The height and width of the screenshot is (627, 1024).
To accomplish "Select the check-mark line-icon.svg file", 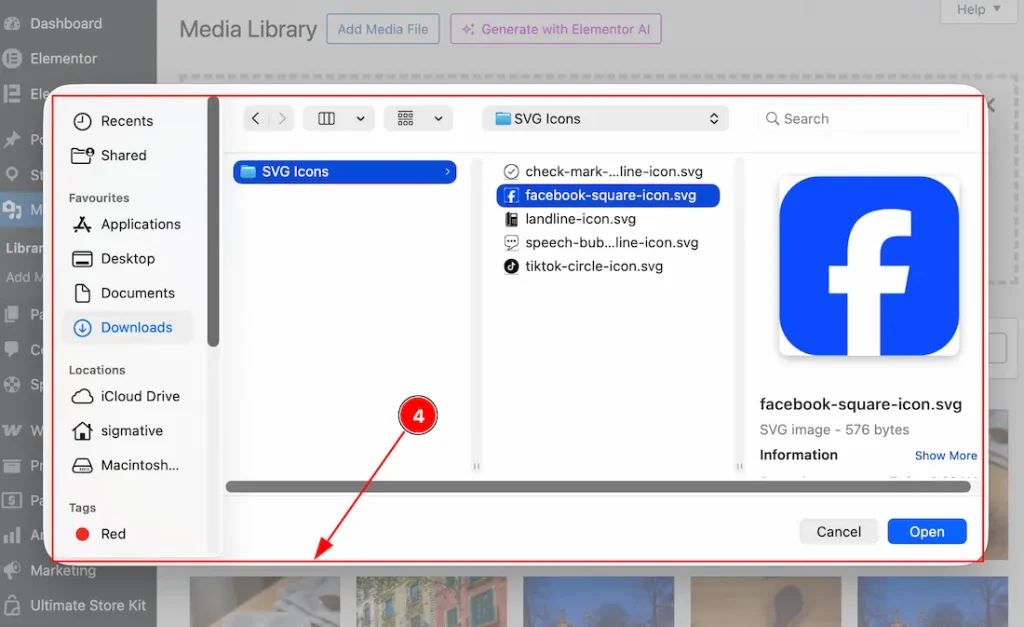I will click(x=613, y=172).
